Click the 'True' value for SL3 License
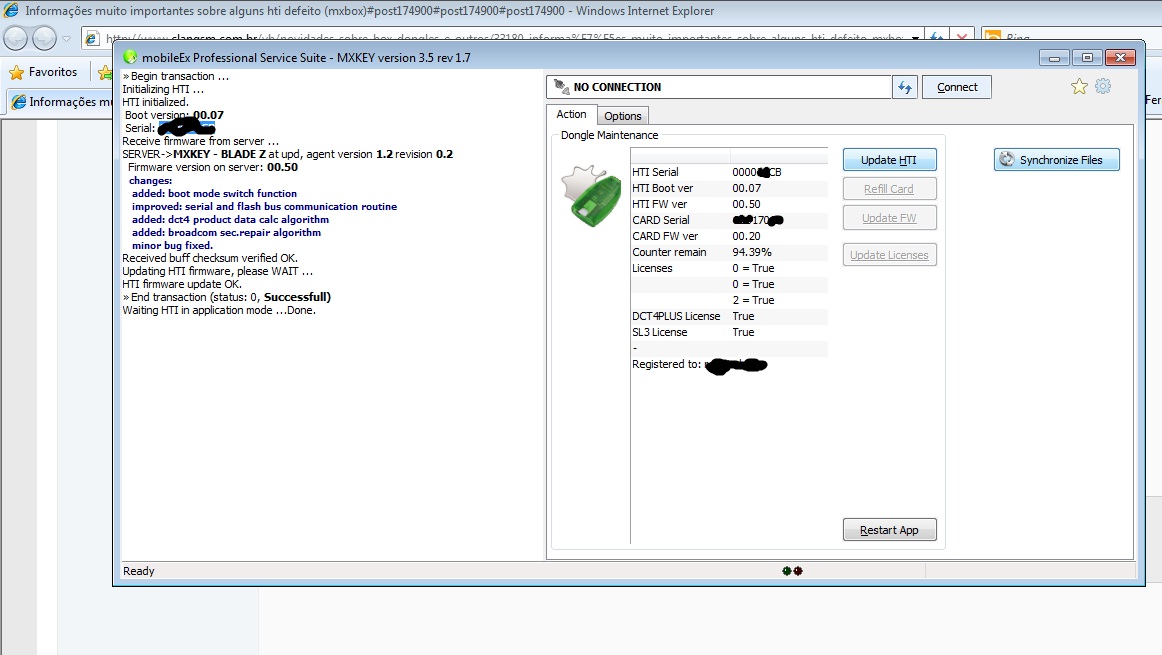The height and width of the screenshot is (655, 1162). 743,332
